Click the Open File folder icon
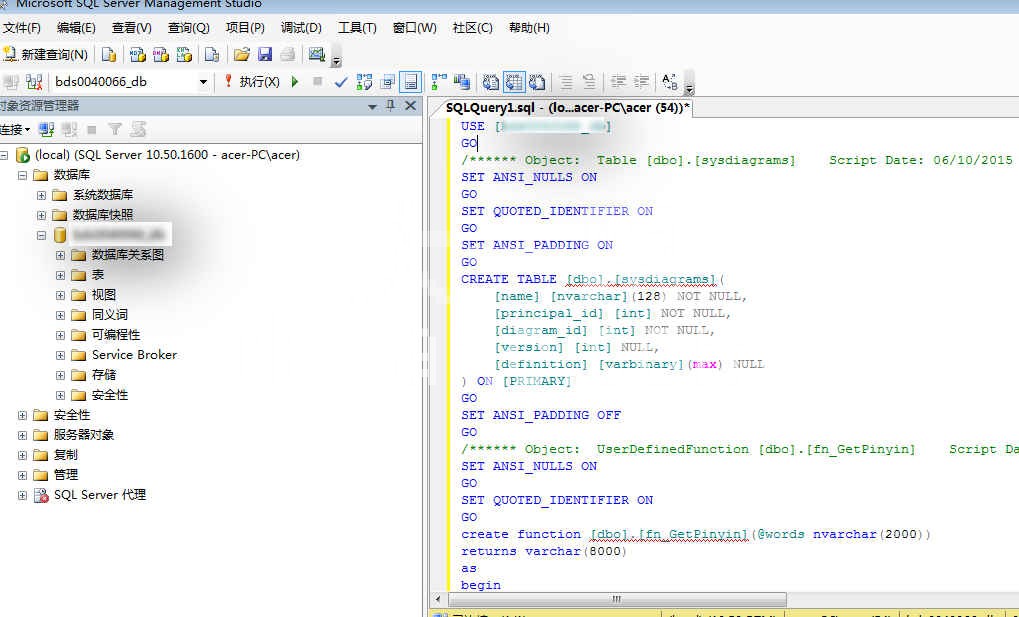Image resolution: width=1019 pixels, height=617 pixels. pos(242,55)
